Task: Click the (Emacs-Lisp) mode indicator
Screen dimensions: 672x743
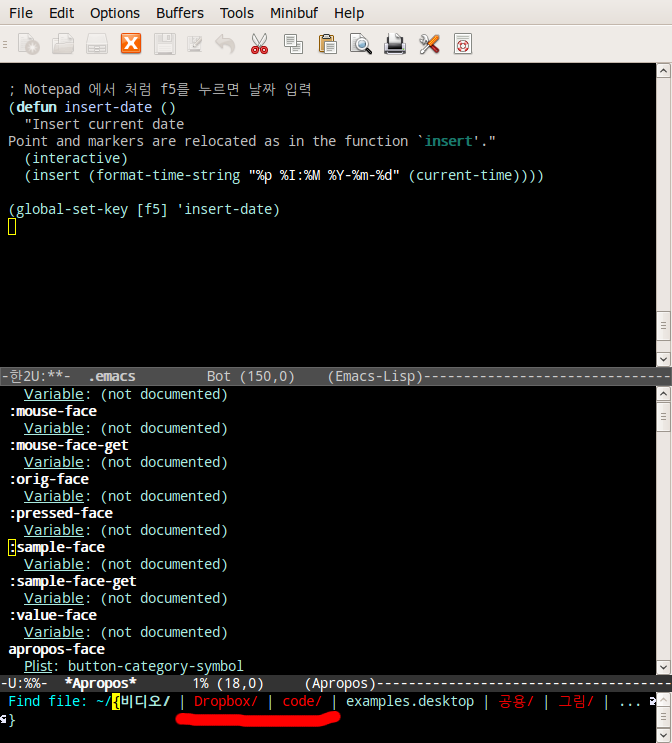Action: [375, 377]
